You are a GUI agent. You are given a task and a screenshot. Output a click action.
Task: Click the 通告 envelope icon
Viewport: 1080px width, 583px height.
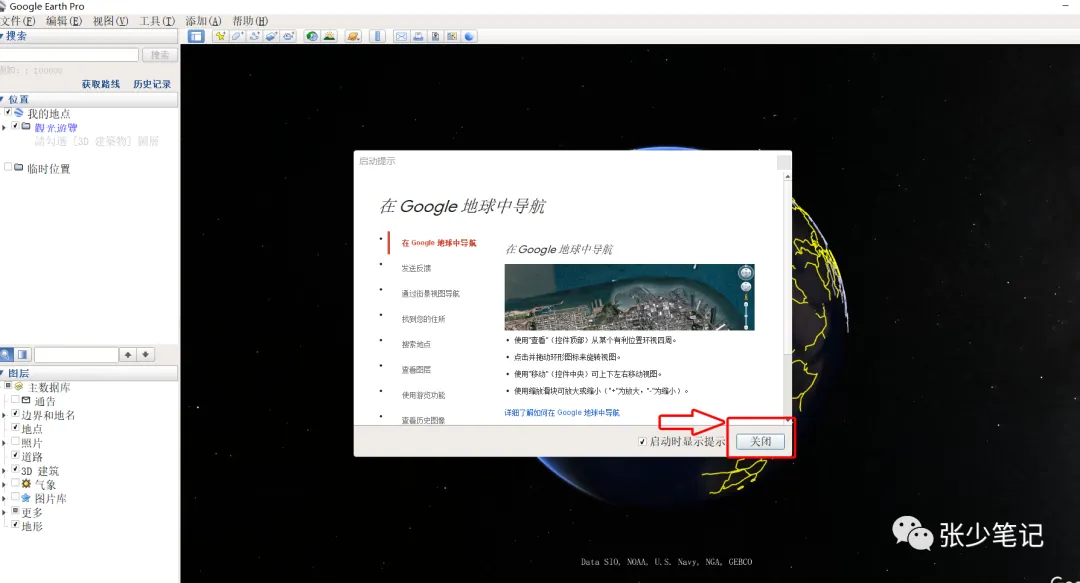click(x=26, y=400)
